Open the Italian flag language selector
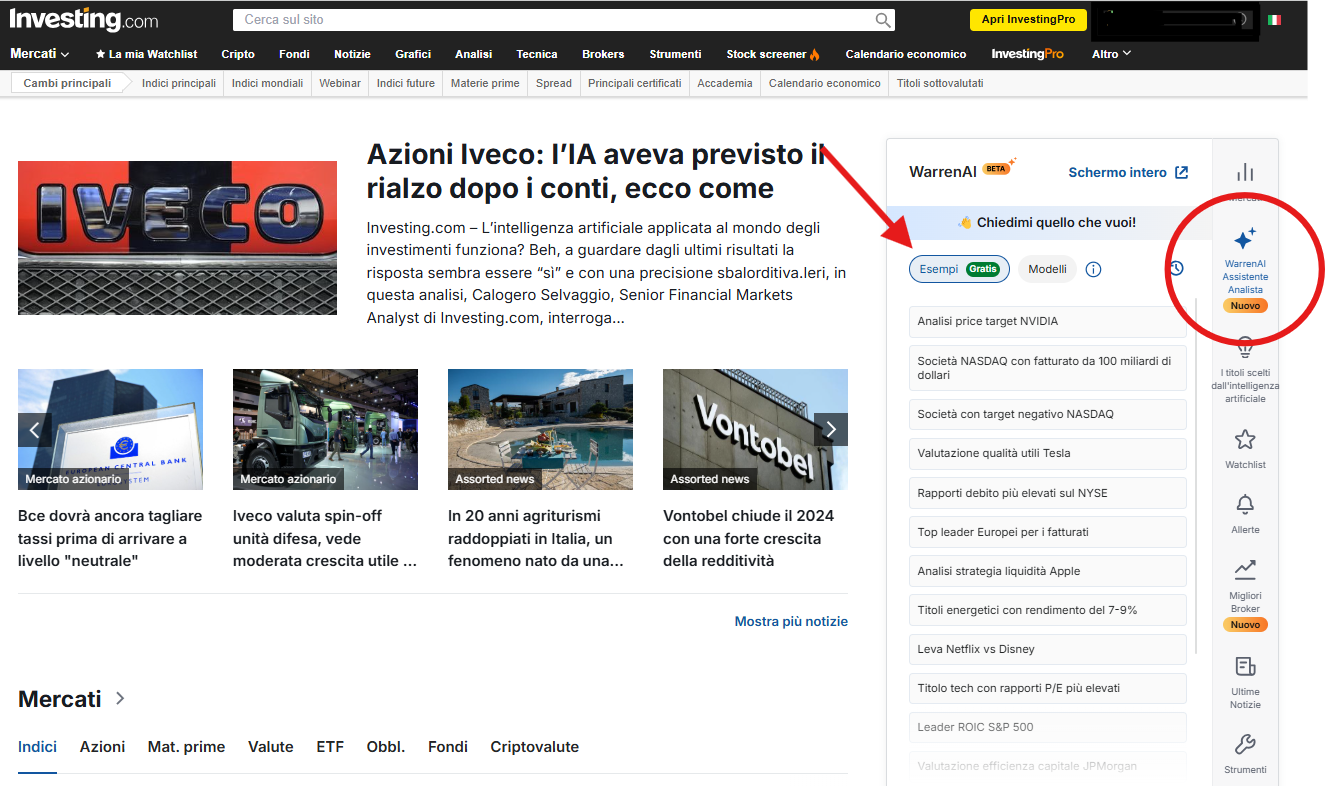This screenshot has width=1326, height=786. pyautogui.click(x=1274, y=20)
